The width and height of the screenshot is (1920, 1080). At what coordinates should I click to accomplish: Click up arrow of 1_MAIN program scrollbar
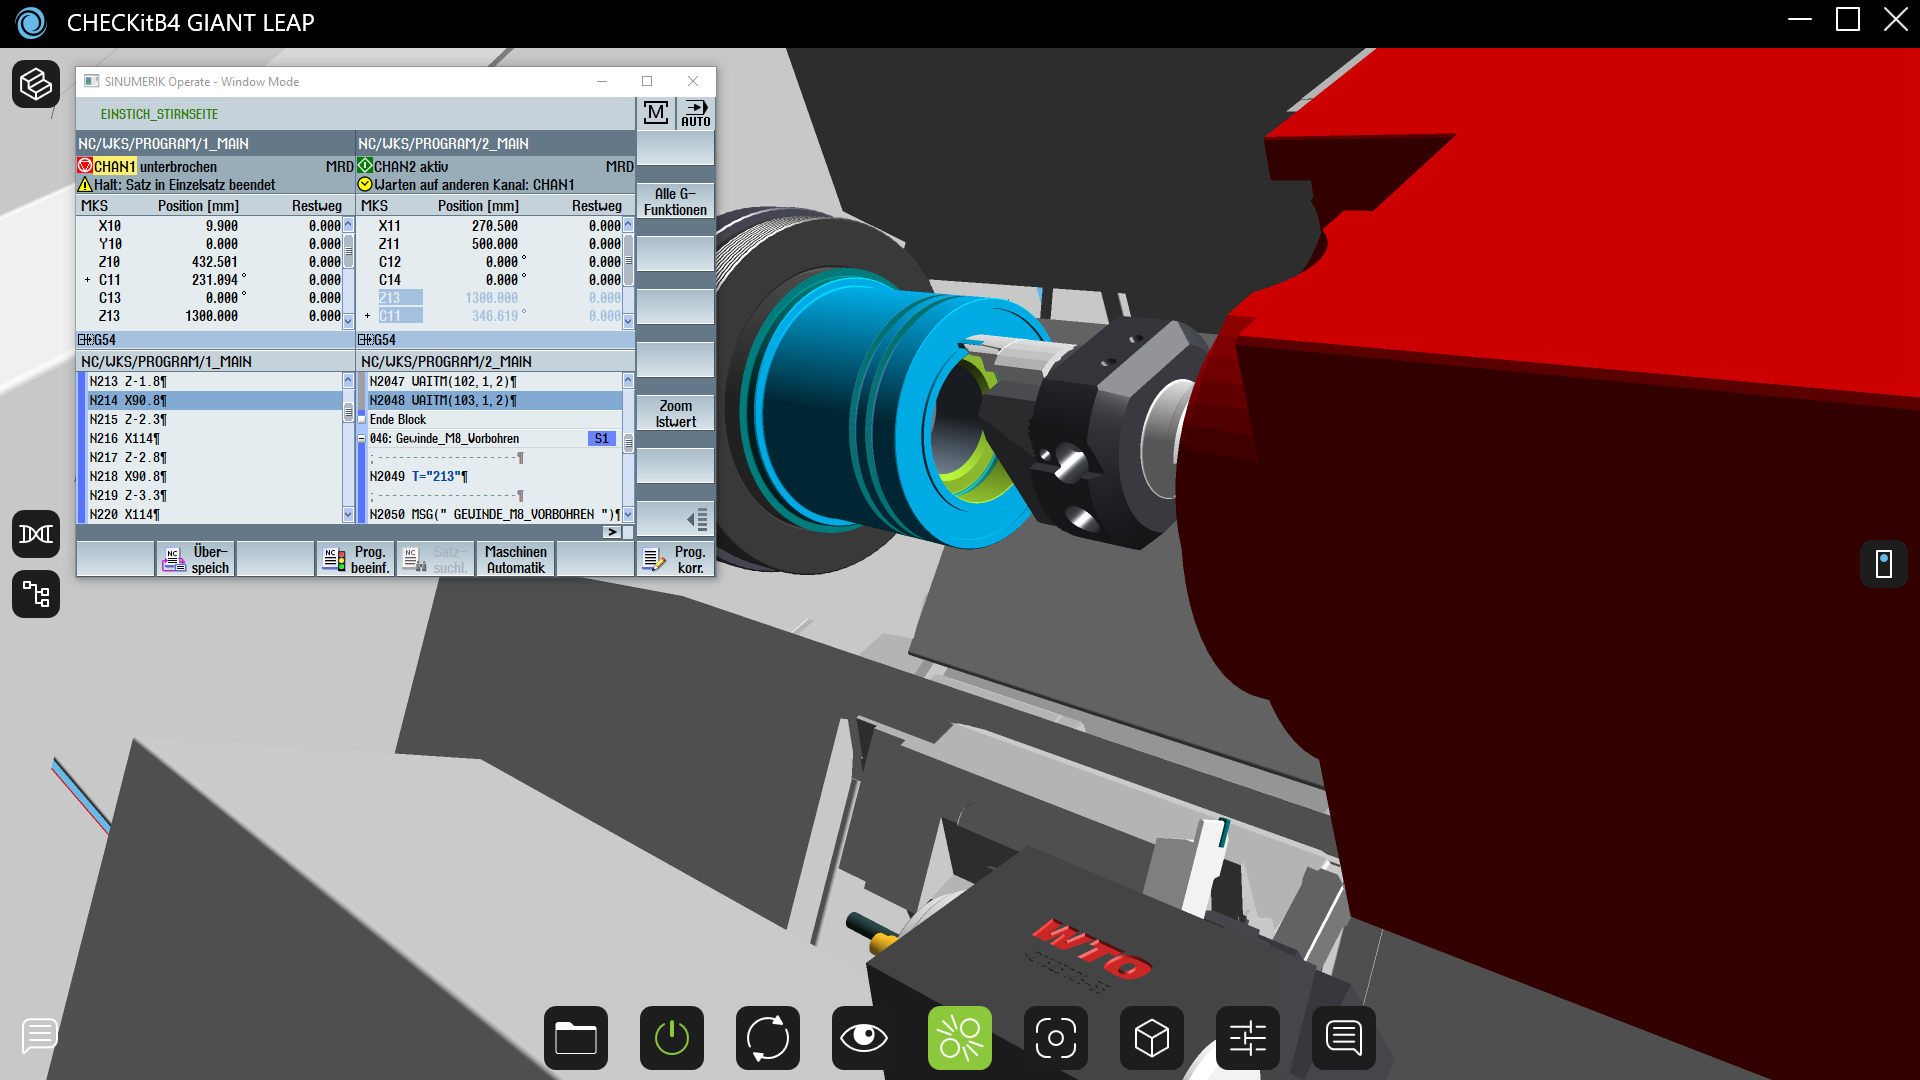tap(348, 380)
